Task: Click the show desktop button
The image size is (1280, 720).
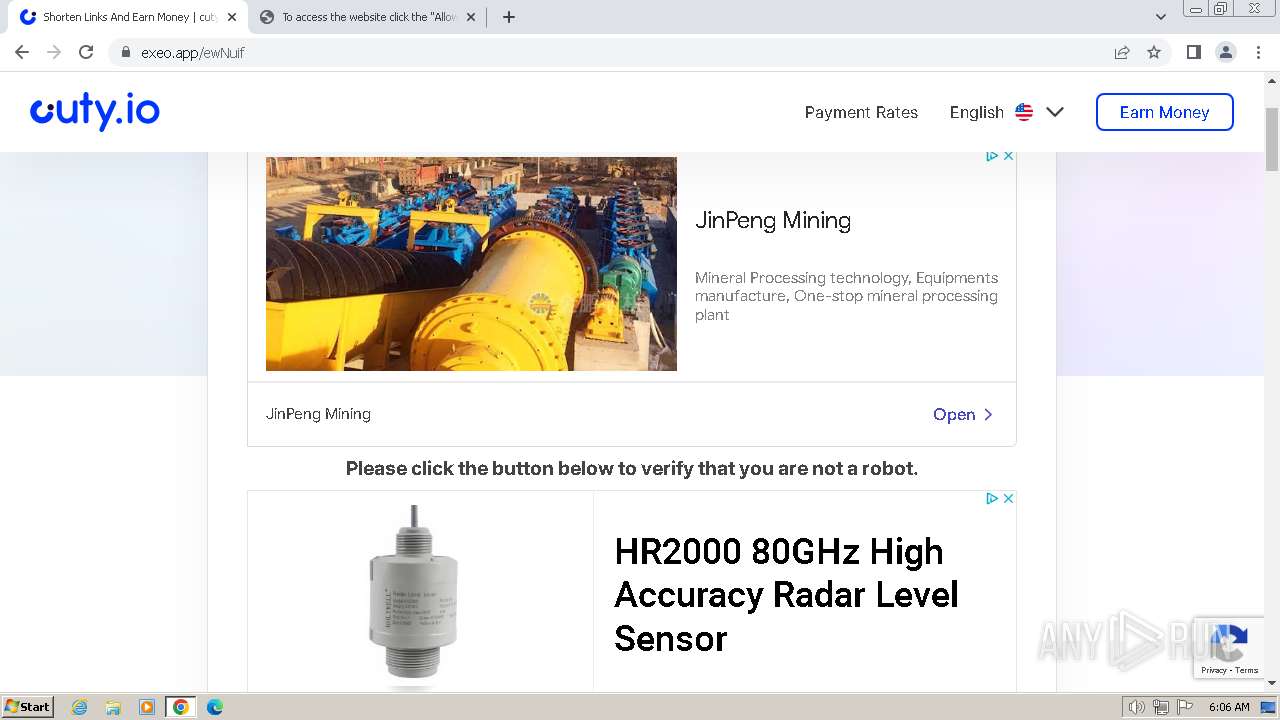Action: 1270,707
